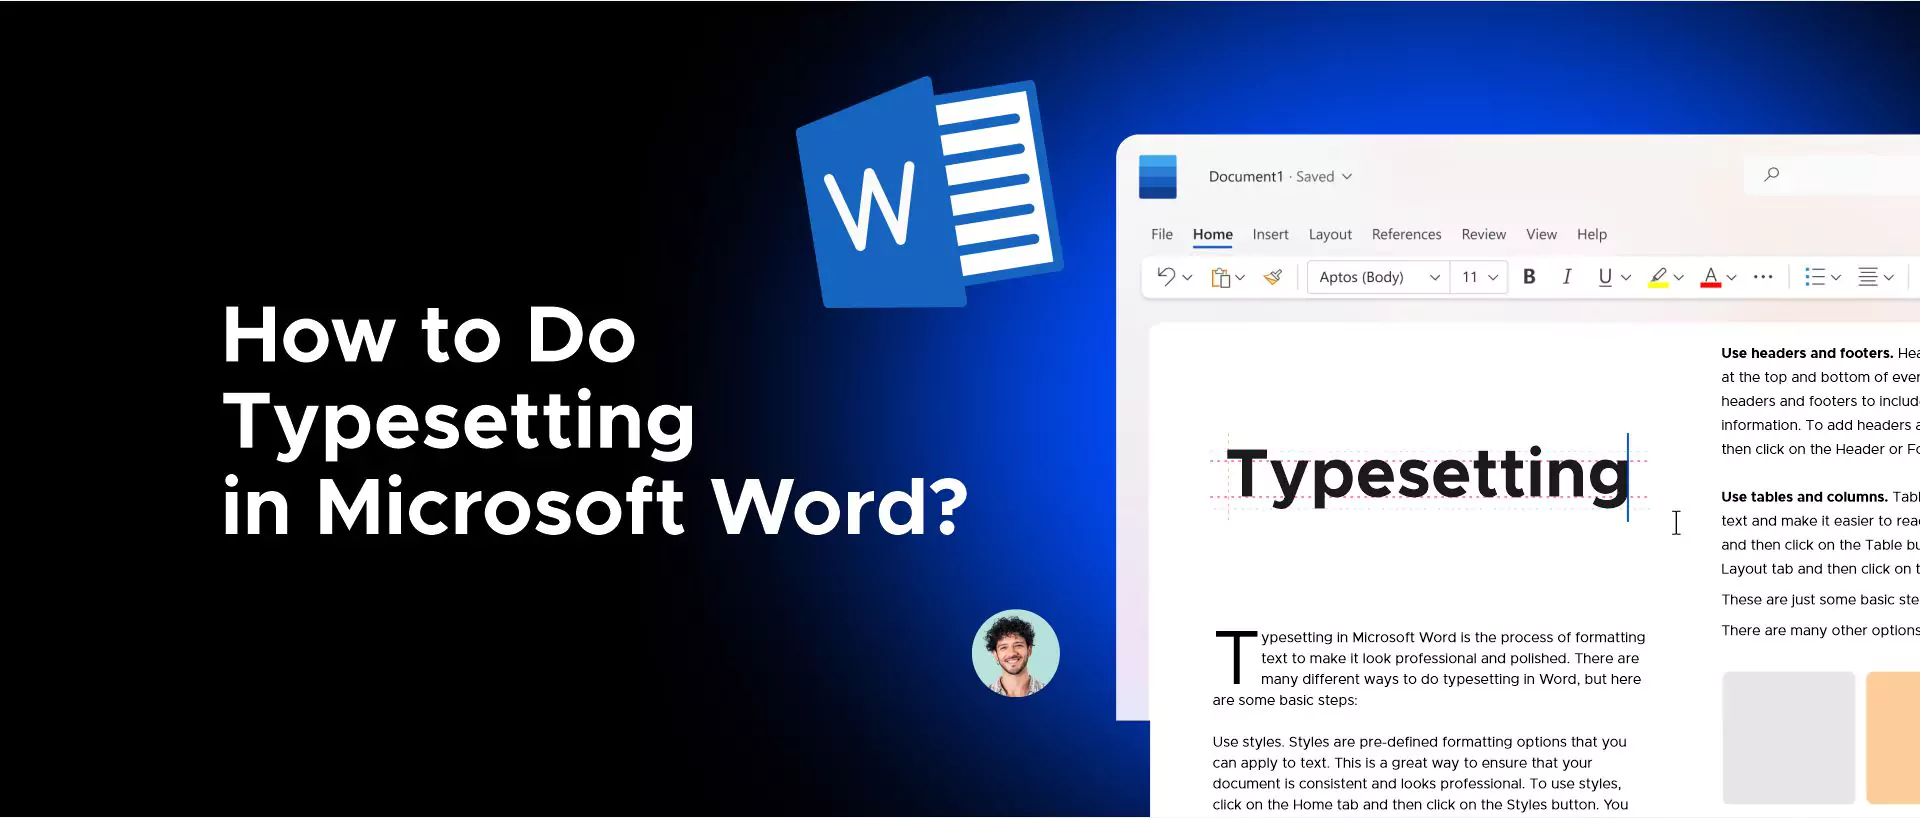Select the Format Painter brush
Image resolution: width=1920 pixels, height=818 pixels.
[1273, 277]
